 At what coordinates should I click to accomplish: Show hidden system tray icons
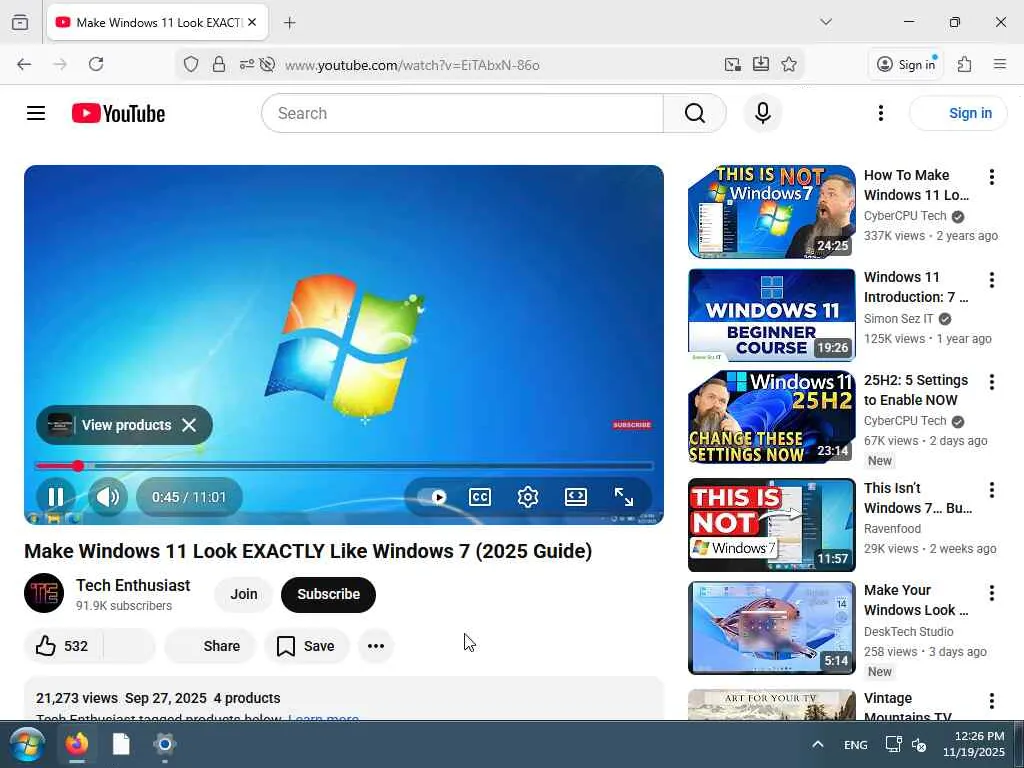(x=818, y=744)
